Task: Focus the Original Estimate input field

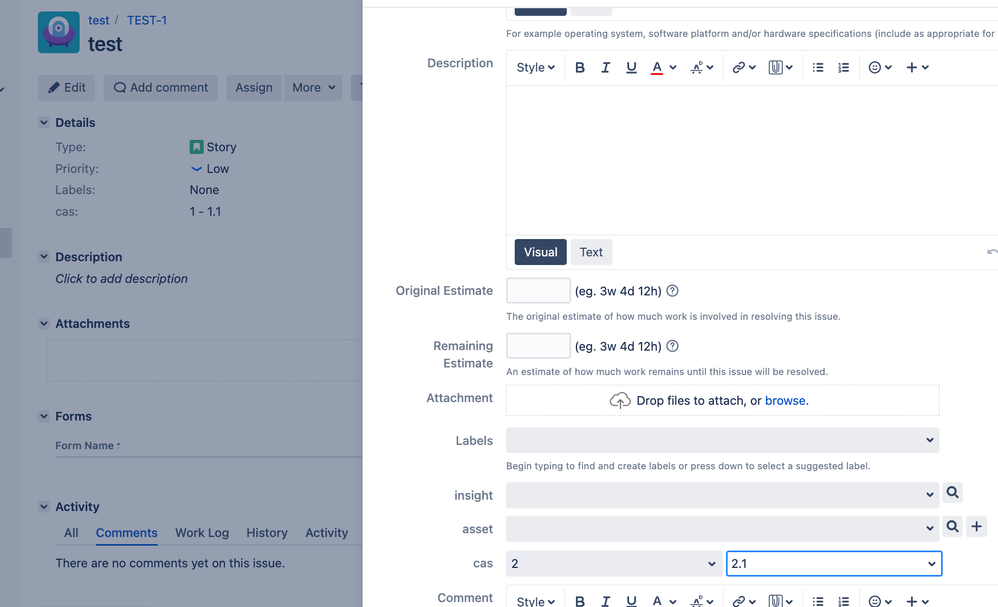Action: tap(538, 291)
